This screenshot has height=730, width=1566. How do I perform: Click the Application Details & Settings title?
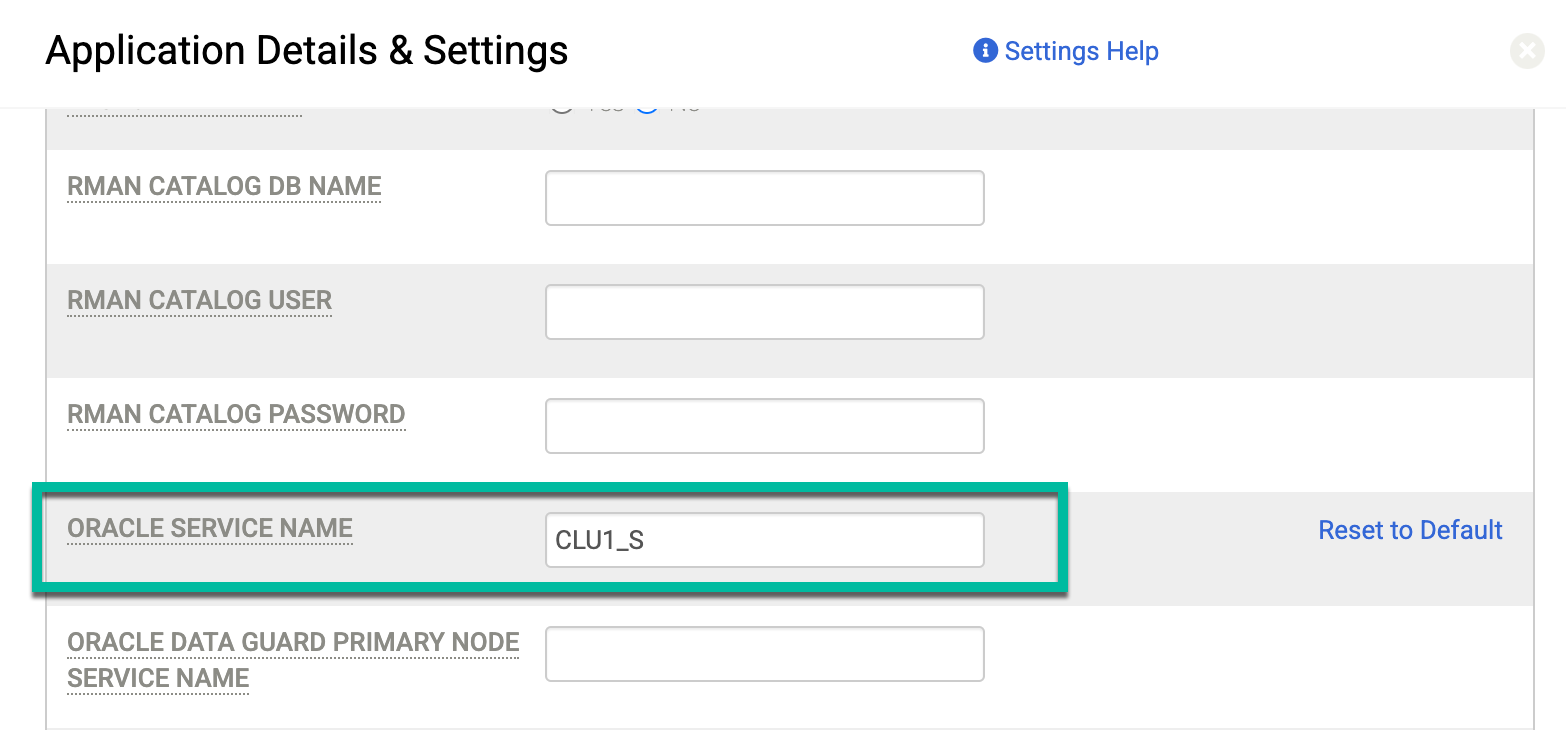tap(306, 50)
